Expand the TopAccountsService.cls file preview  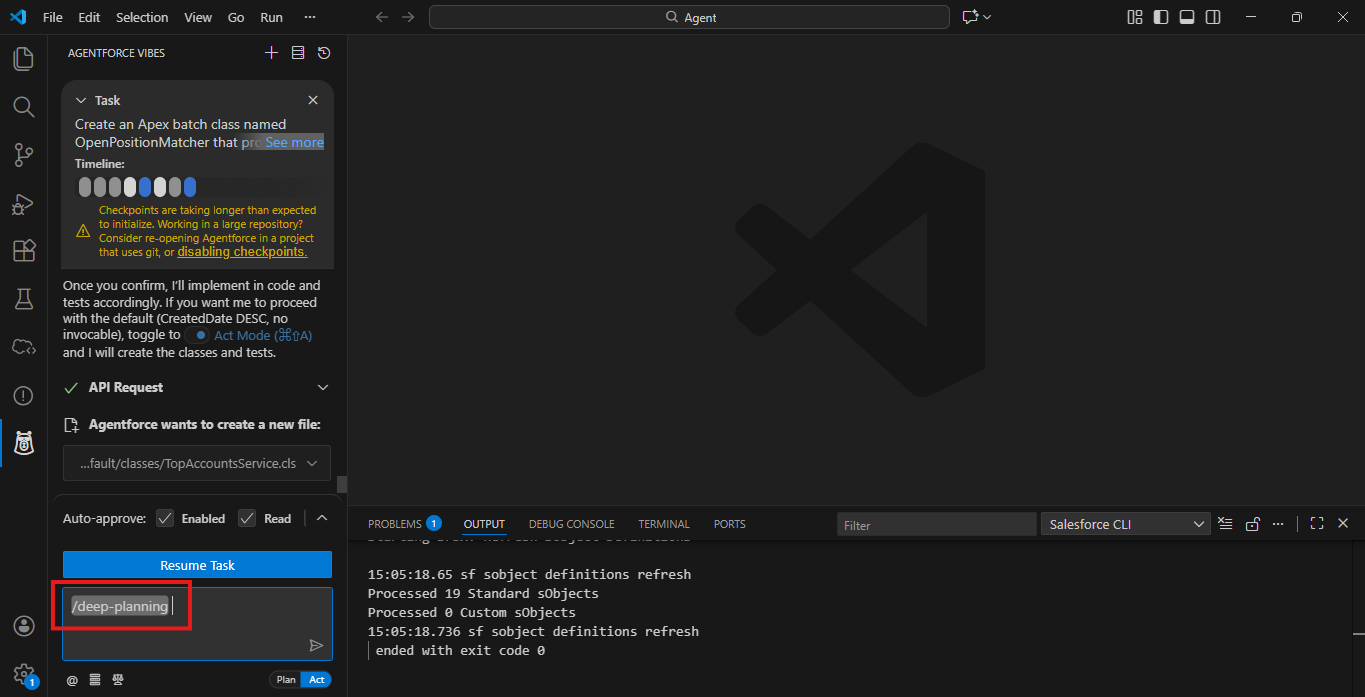point(313,463)
